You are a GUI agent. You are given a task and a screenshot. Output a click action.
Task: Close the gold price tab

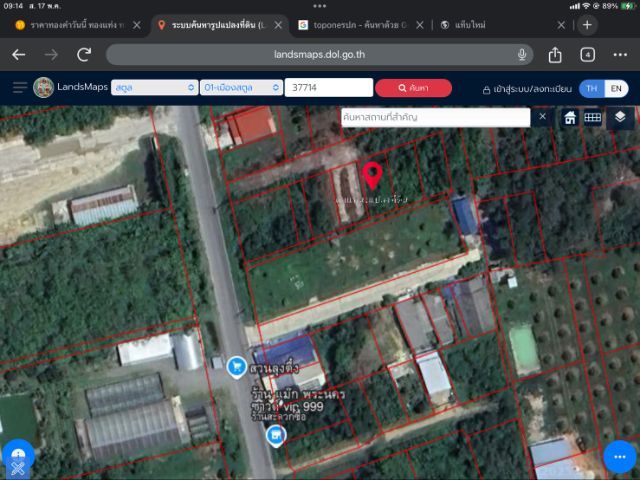pyautogui.click(x=137, y=25)
